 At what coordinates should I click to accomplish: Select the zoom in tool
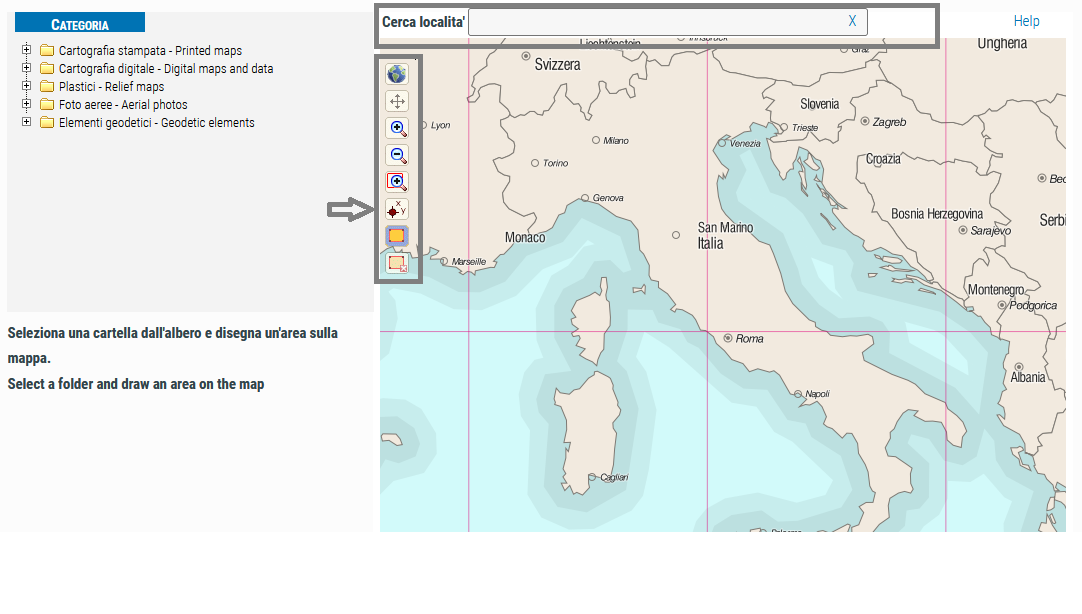click(397, 128)
